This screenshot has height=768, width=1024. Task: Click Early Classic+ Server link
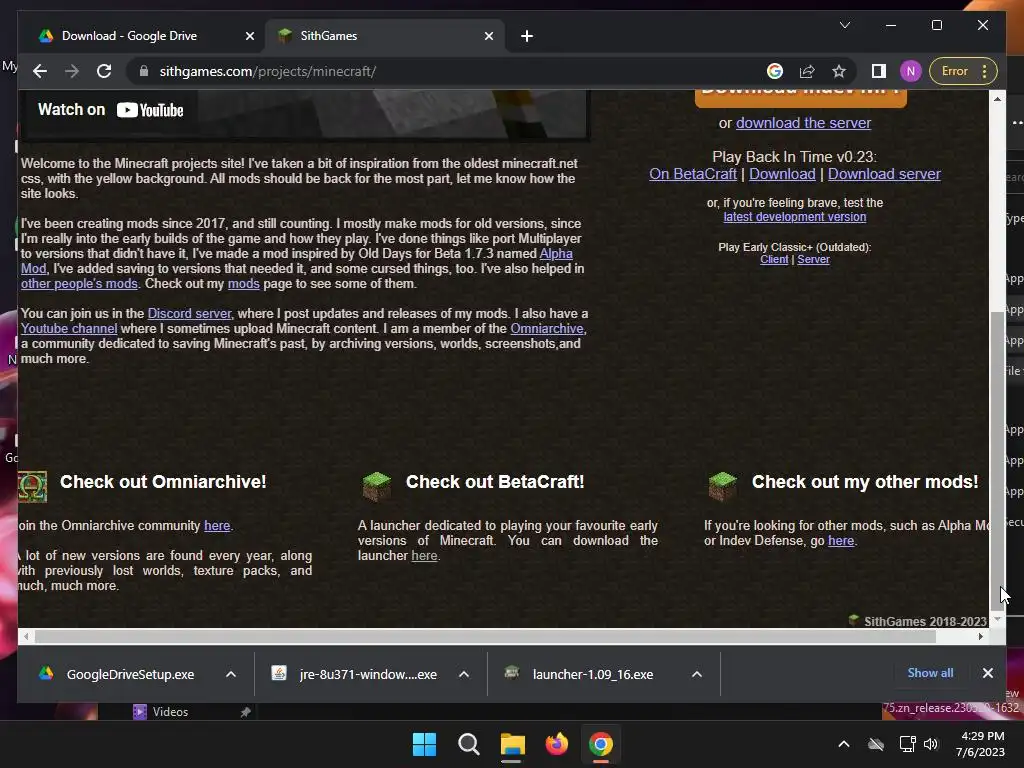(x=813, y=259)
